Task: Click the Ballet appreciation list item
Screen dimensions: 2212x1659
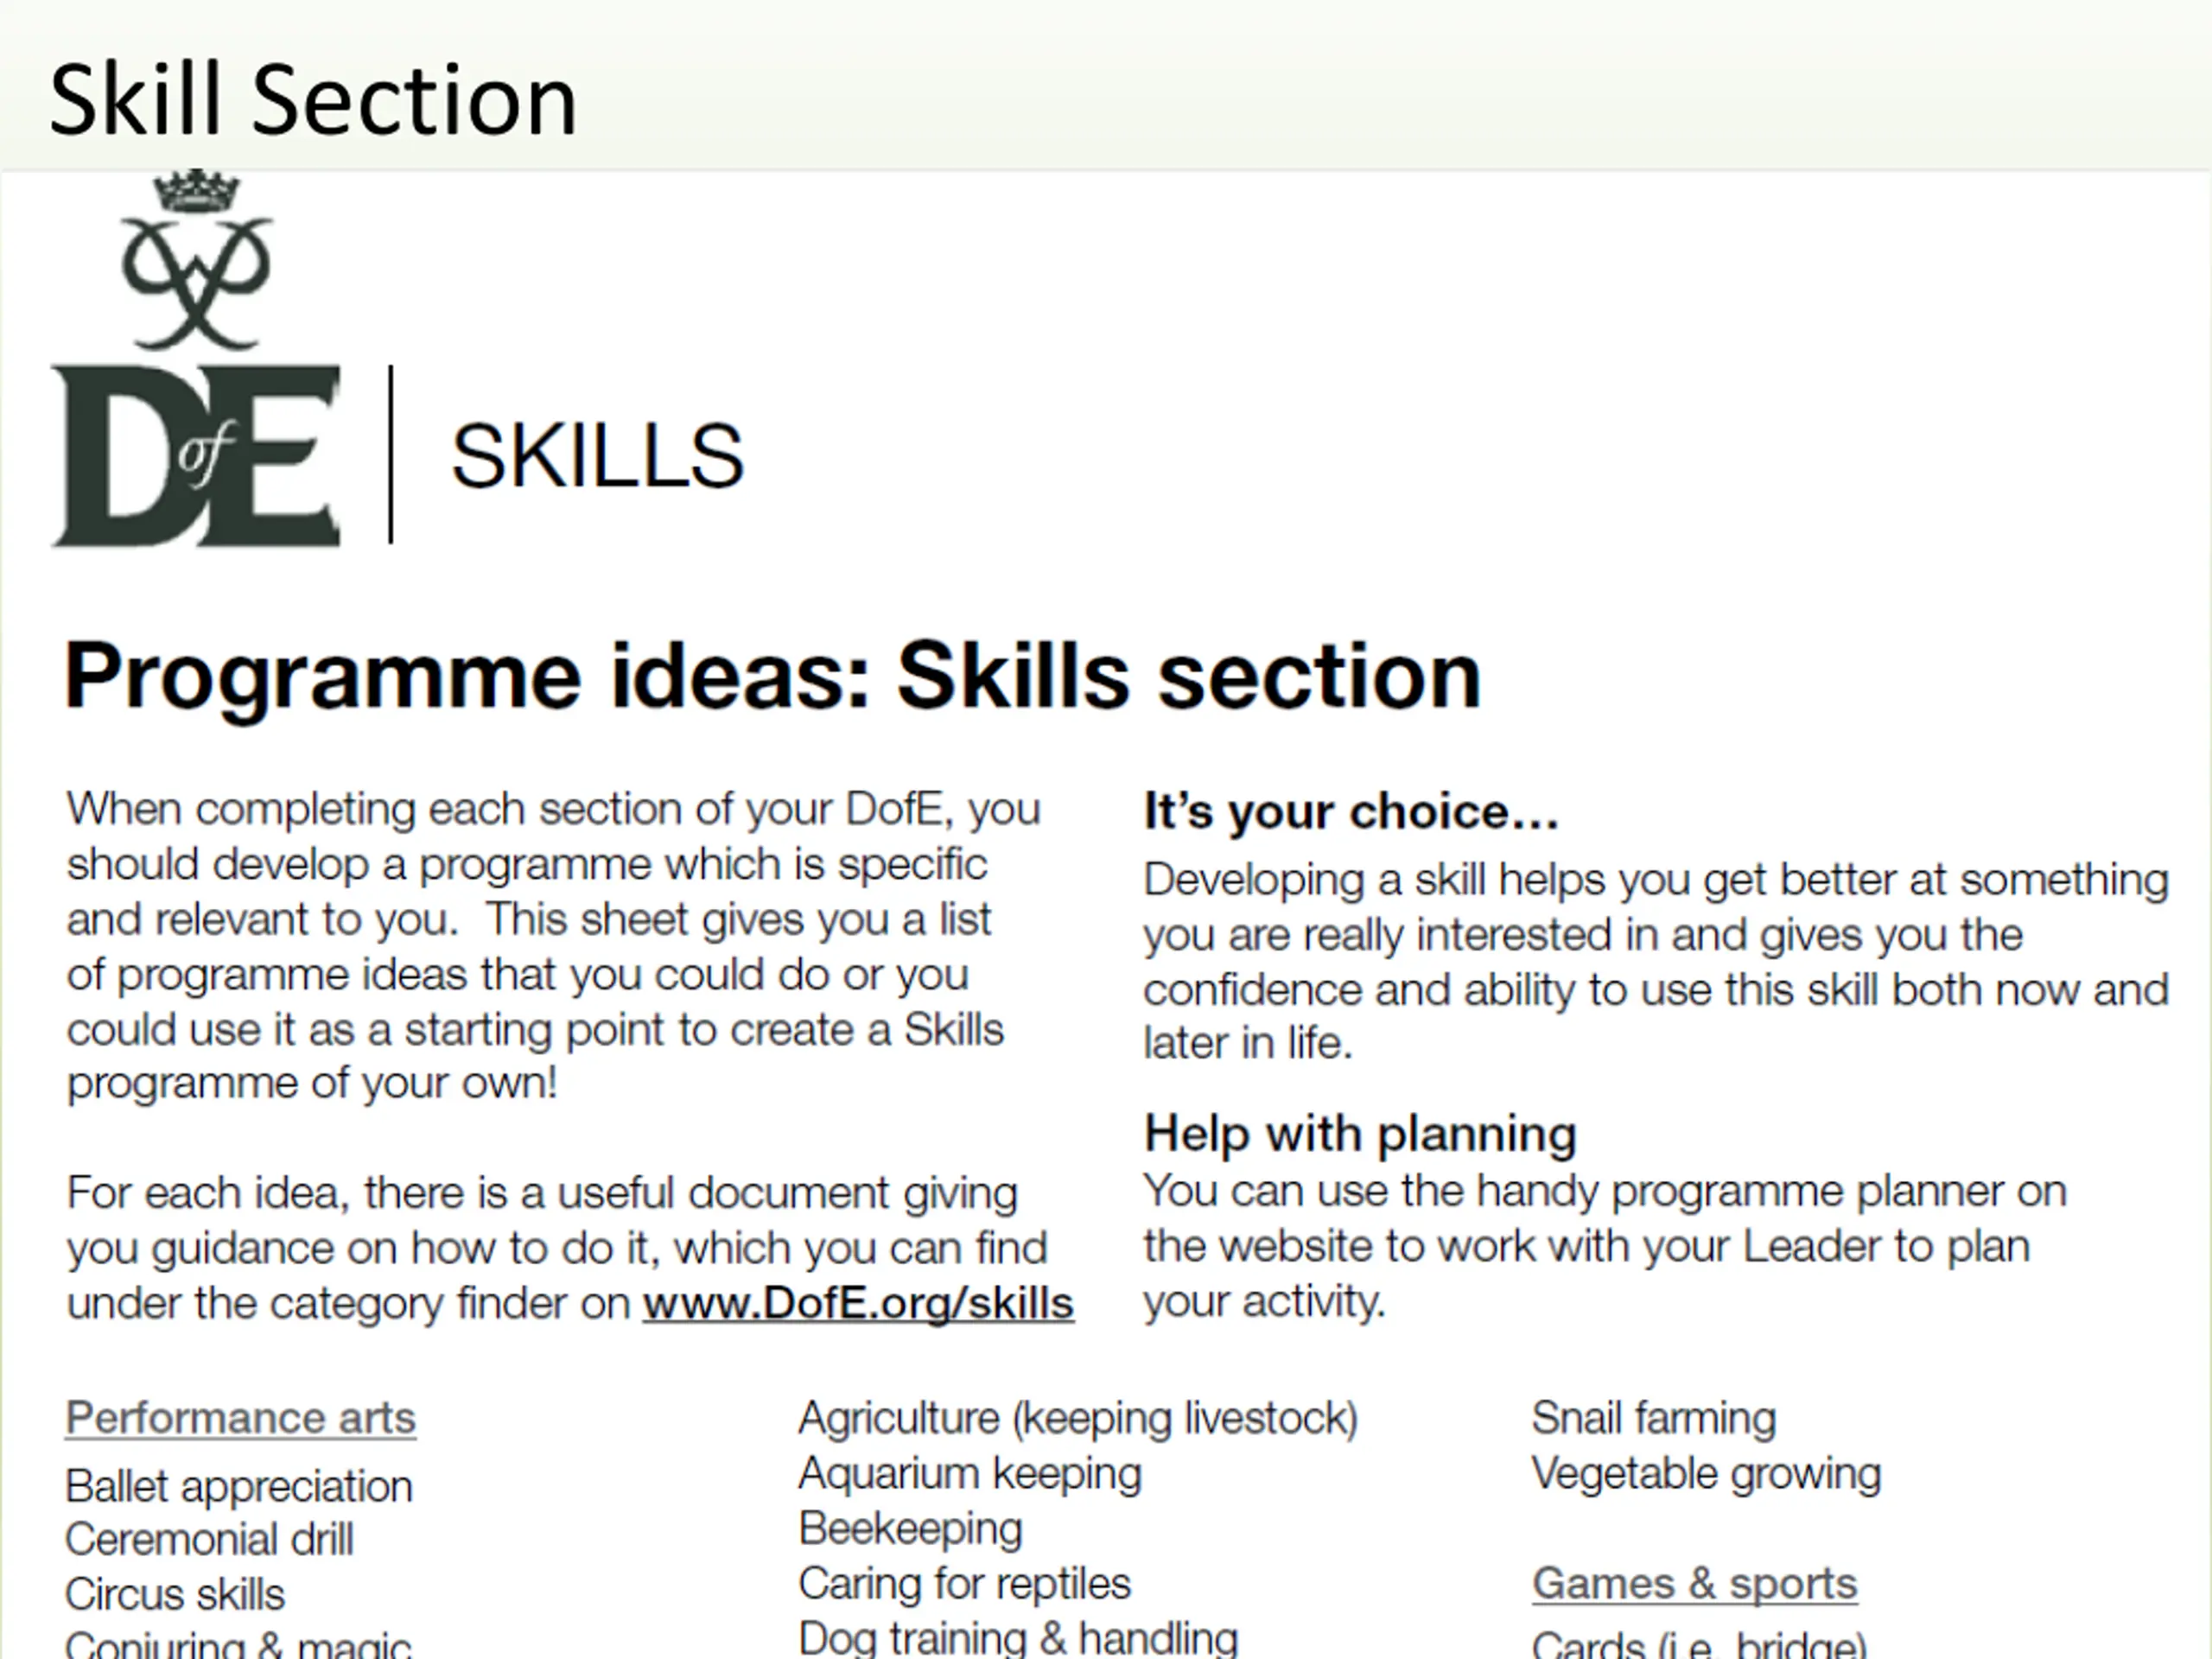Action: pos(239,1487)
